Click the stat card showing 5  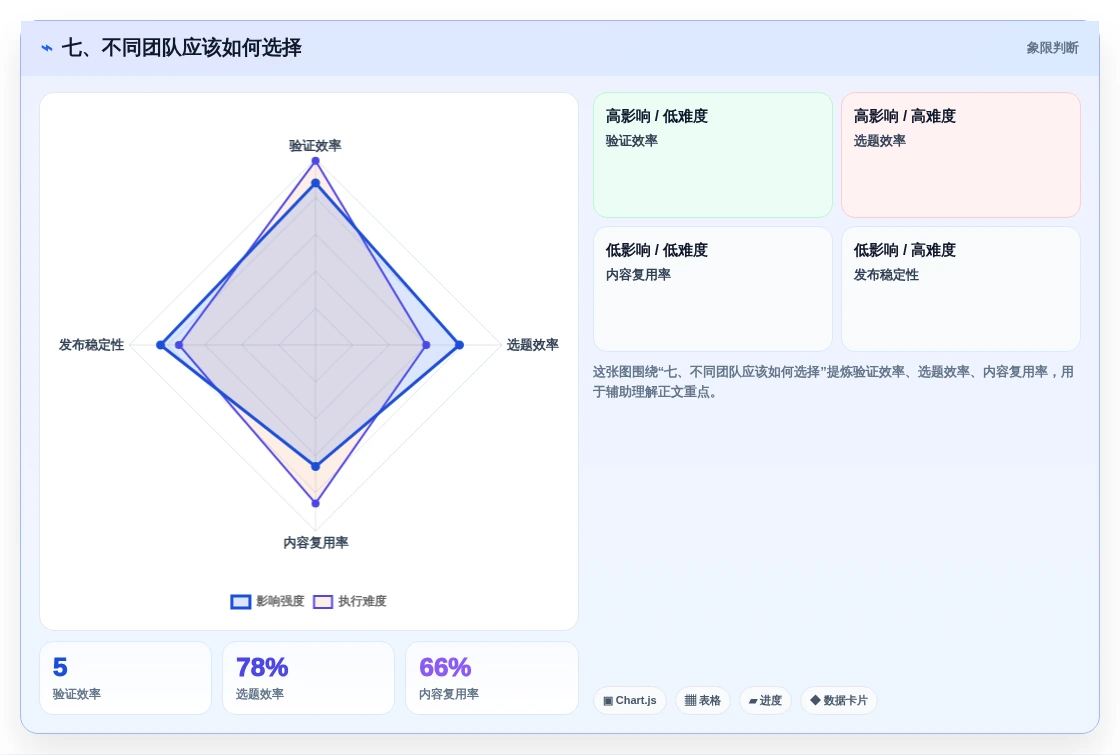tap(126, 678)
